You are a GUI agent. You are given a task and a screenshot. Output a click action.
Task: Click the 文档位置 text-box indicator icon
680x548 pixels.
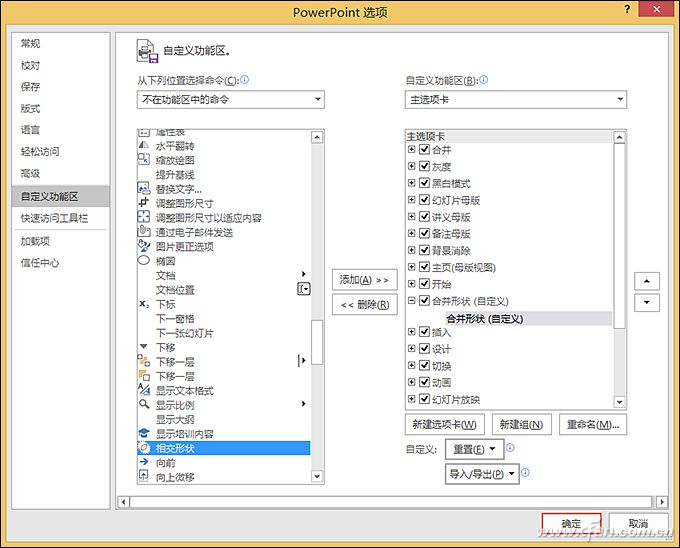304,289
